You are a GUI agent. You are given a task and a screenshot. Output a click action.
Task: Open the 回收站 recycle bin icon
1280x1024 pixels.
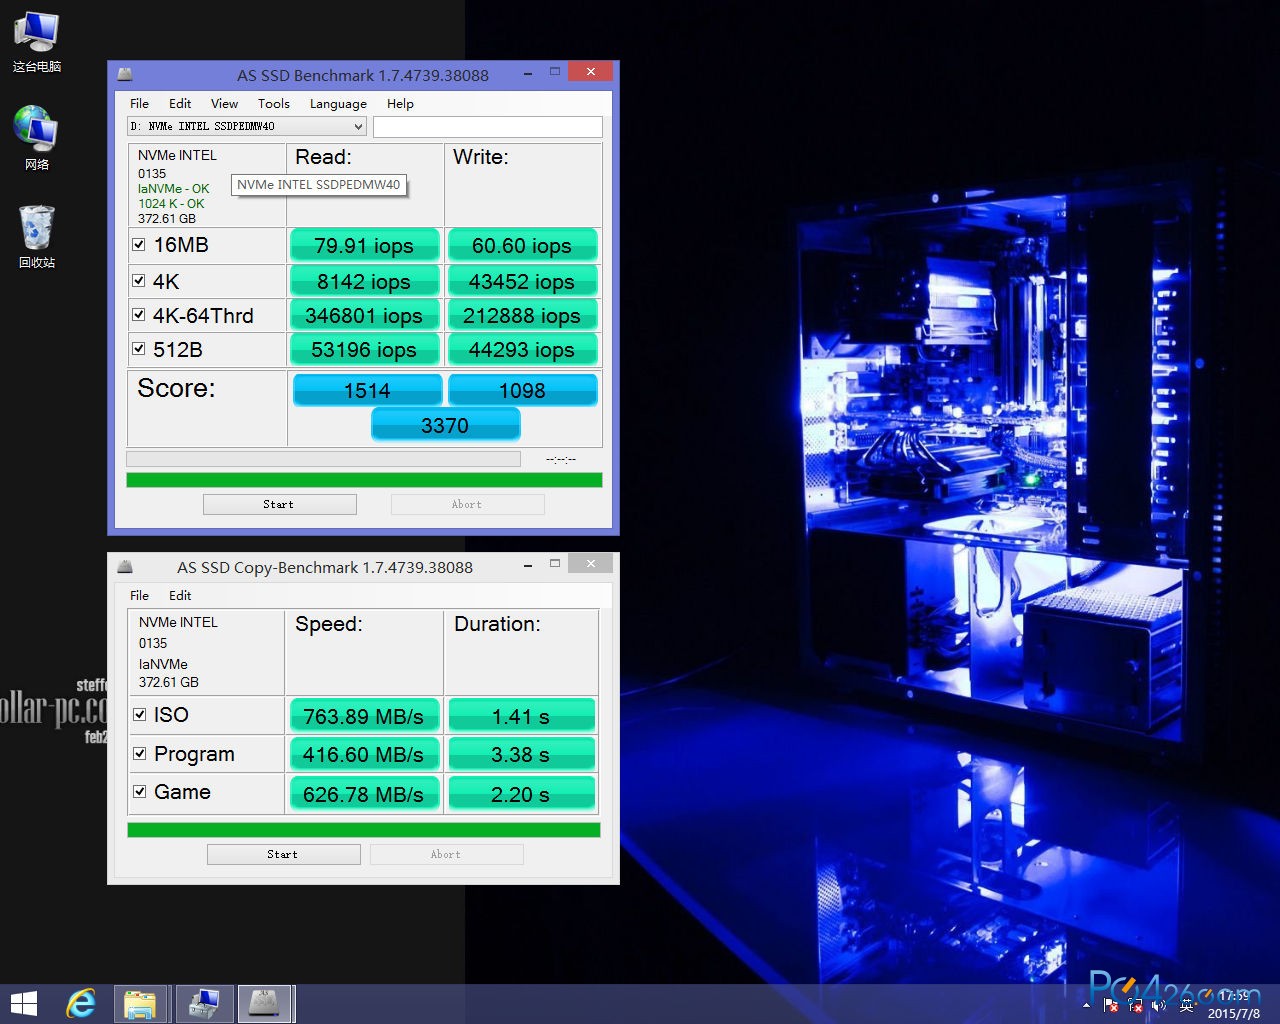pyautogui.click(x=36, y=236)
